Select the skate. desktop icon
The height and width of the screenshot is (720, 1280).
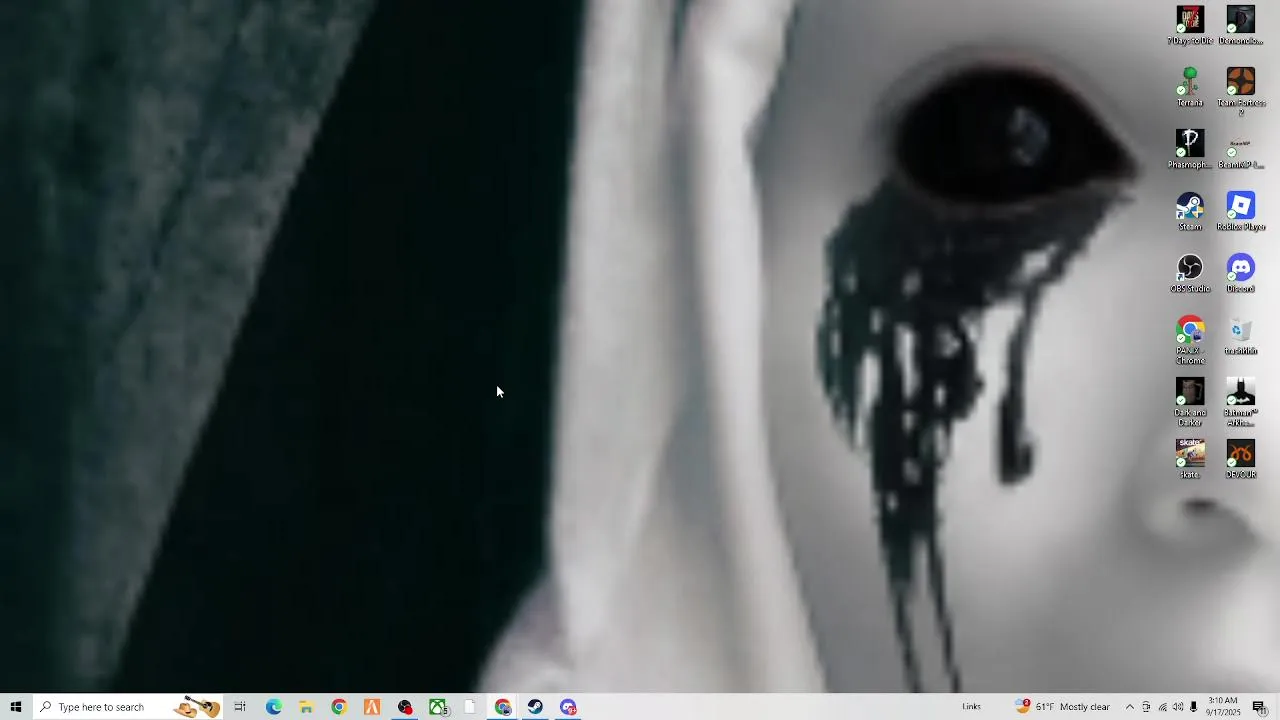[1190, 459]
